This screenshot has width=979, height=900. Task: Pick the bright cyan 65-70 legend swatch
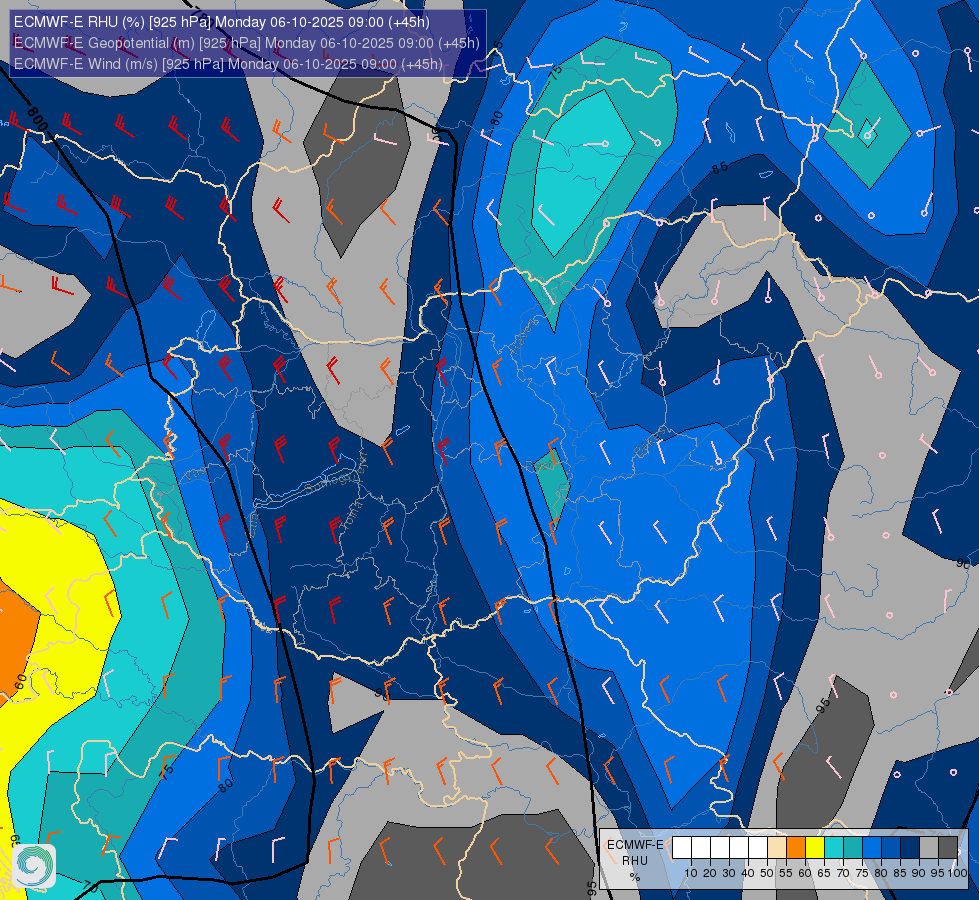834,847
